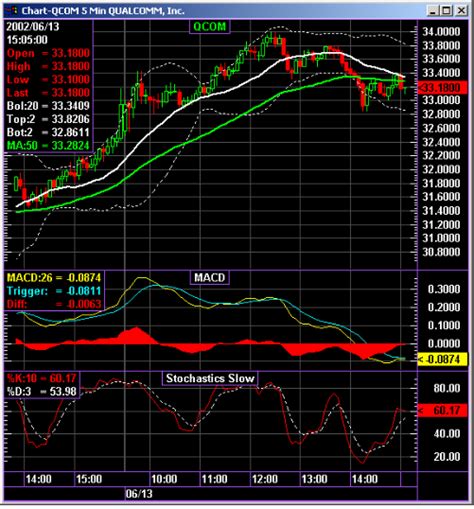Click the %K:10 = 60.17 readout
Image resolution: width=474 pixels, height=509 pixels.
(42, 378)
